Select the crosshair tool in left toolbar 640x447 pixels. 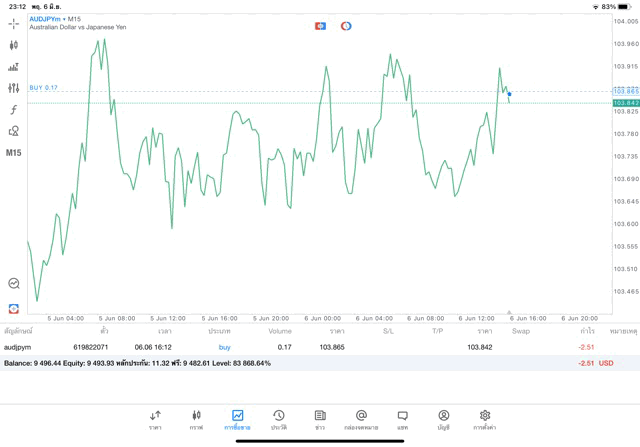click(14, 23)
